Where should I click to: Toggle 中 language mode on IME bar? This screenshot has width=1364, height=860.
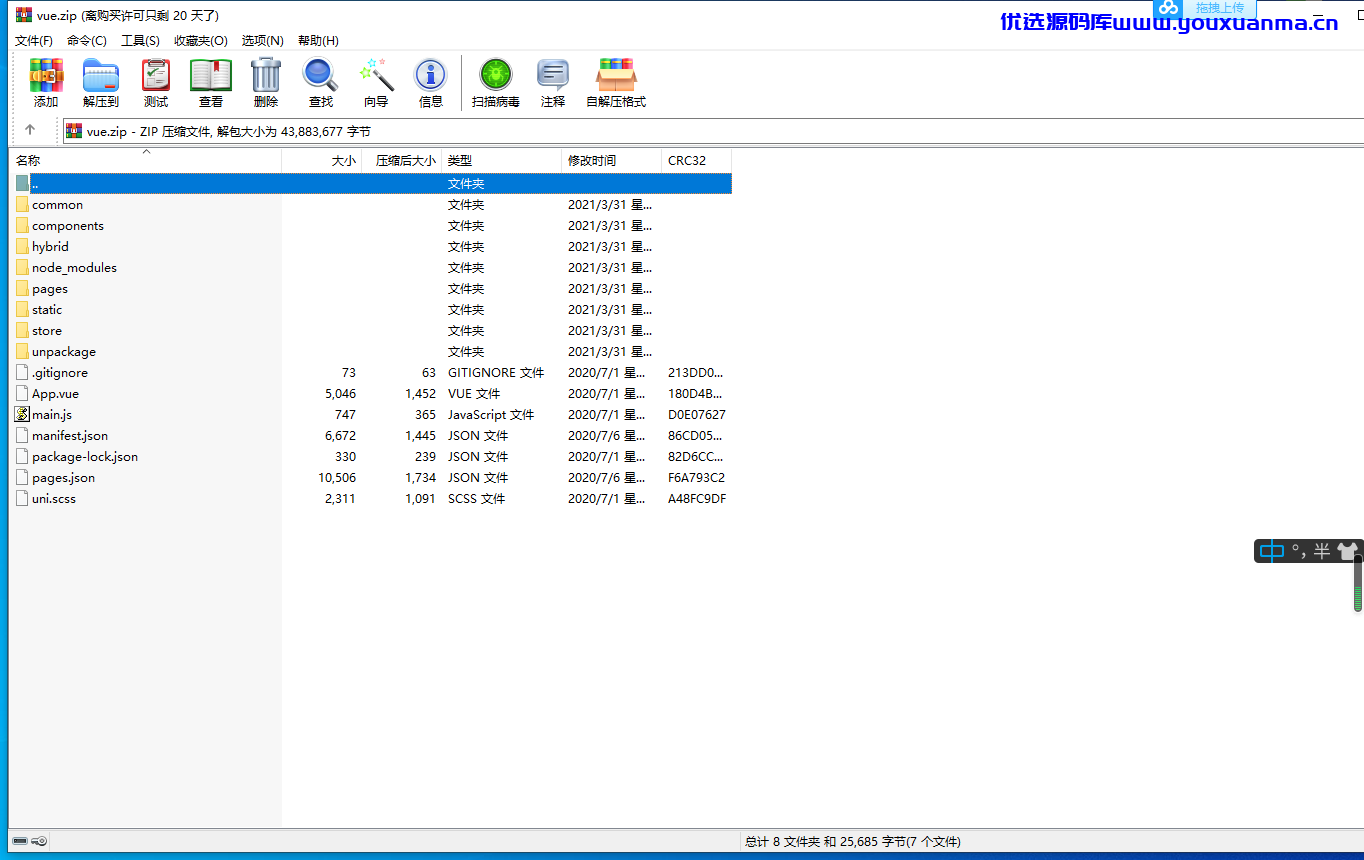point(1271,551)
